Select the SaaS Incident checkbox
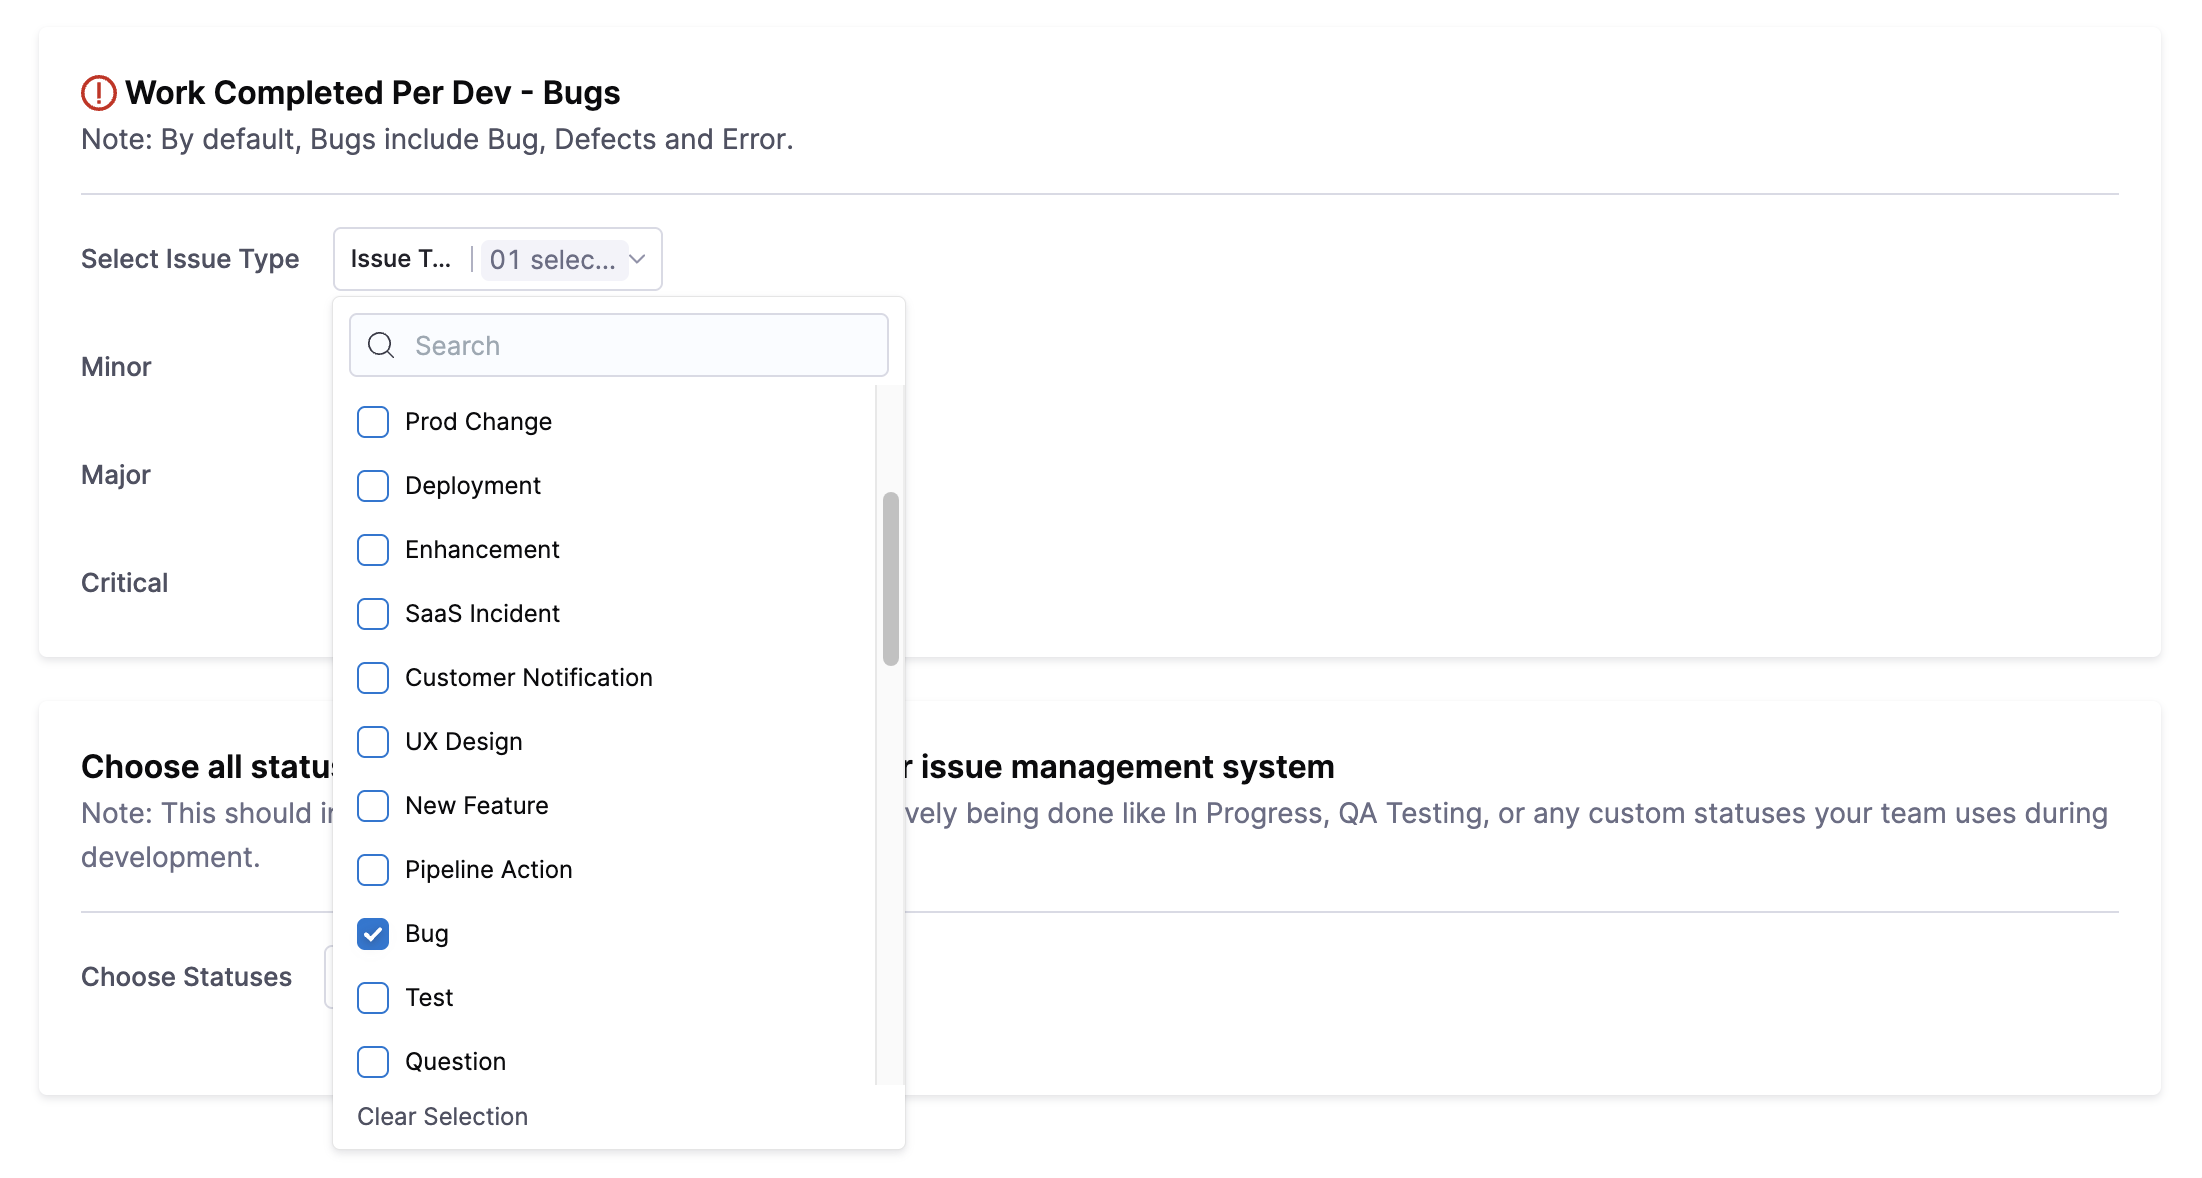The height and width of the screenshot is (1178, 2202). (373, 614)
